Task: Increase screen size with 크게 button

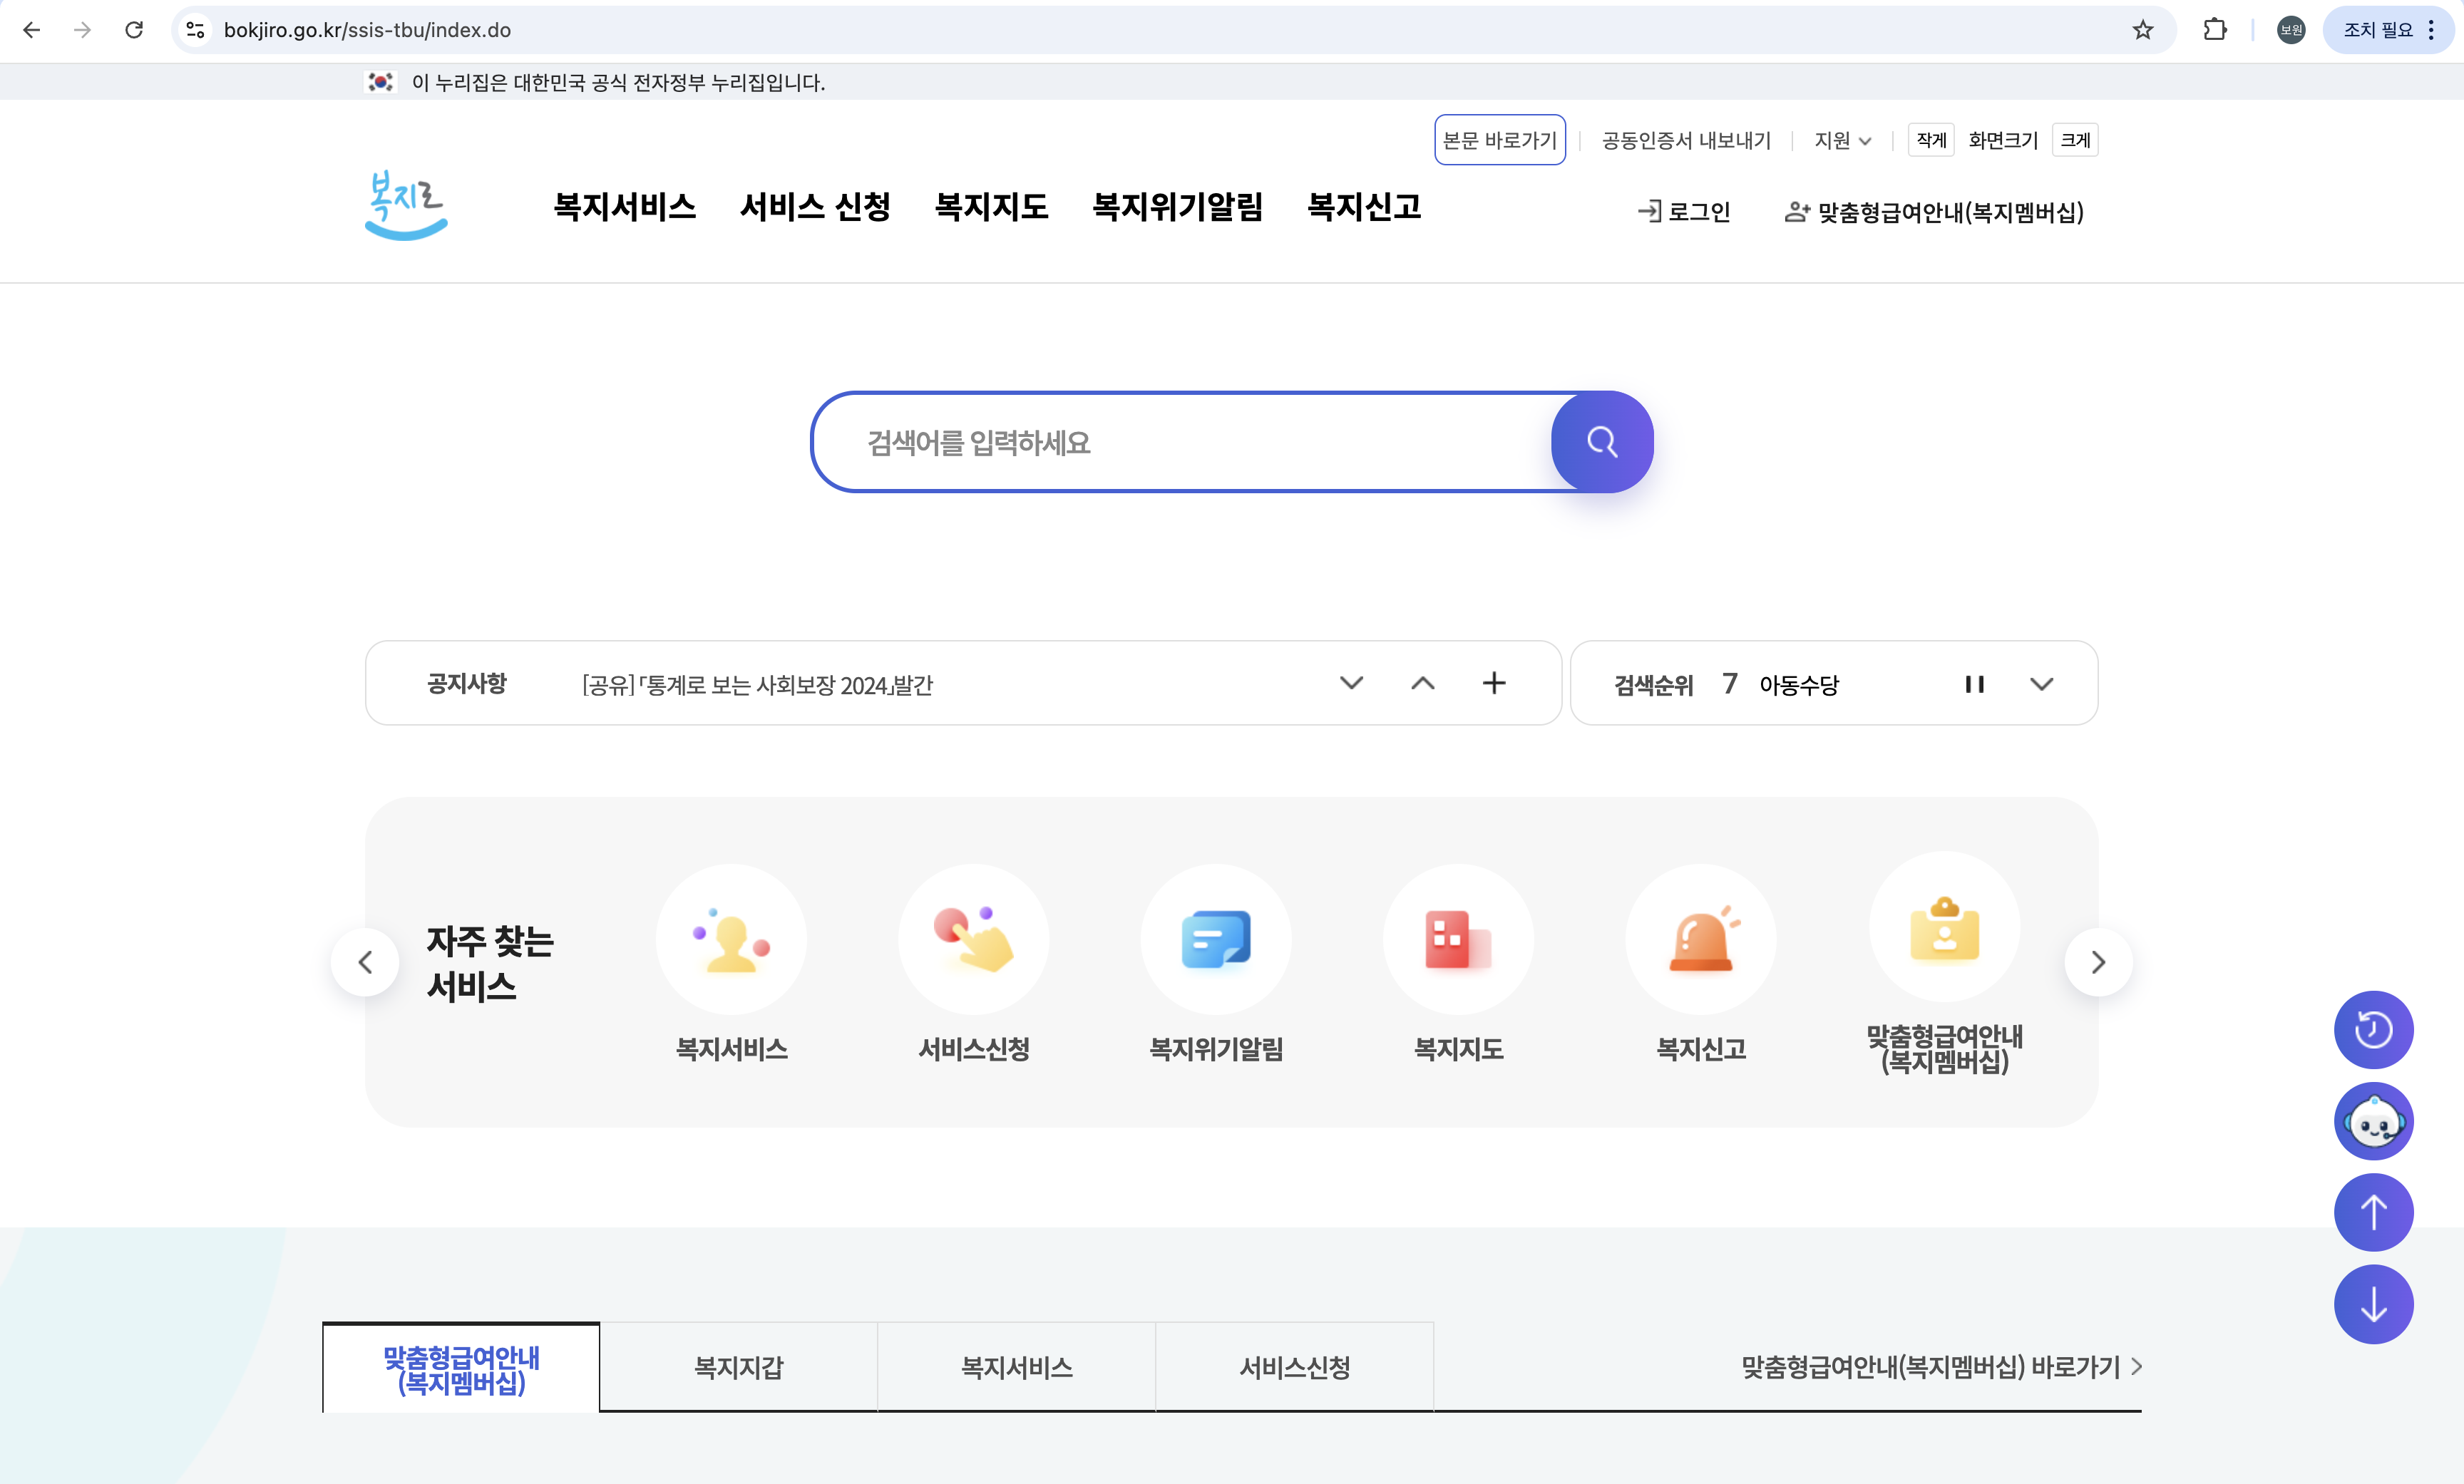Action: coord(2075,140)
